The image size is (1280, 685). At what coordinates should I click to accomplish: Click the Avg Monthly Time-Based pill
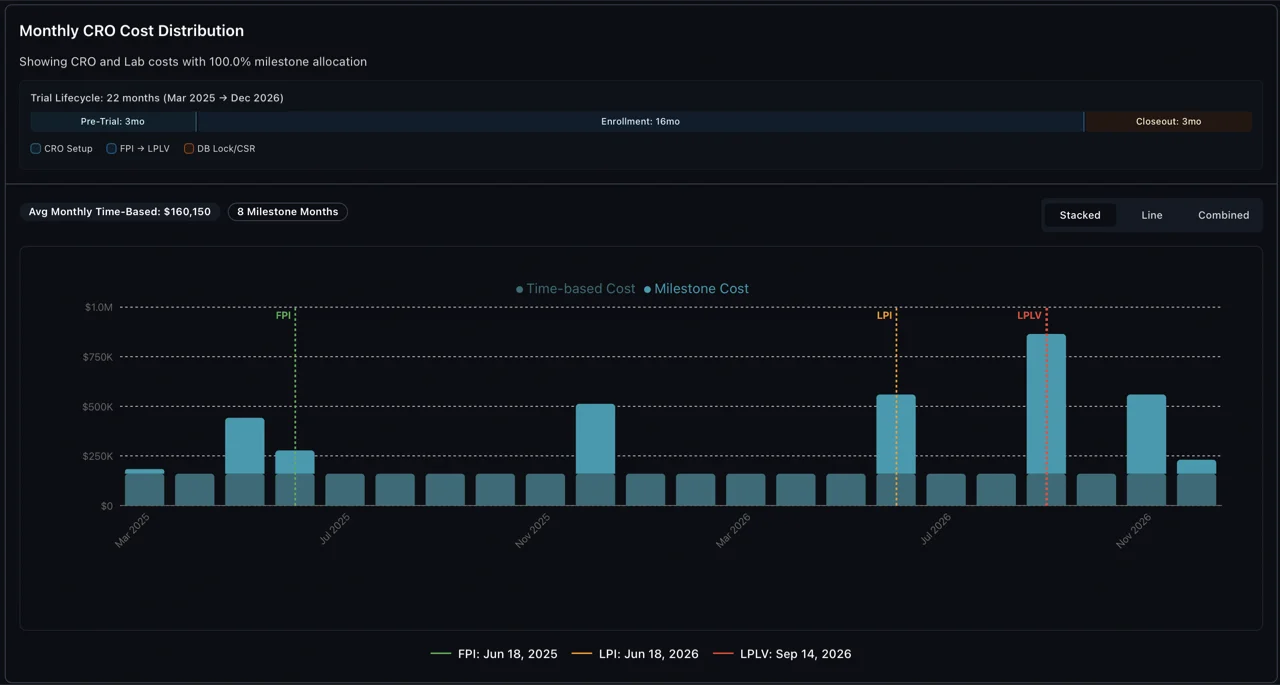point(119,211)
